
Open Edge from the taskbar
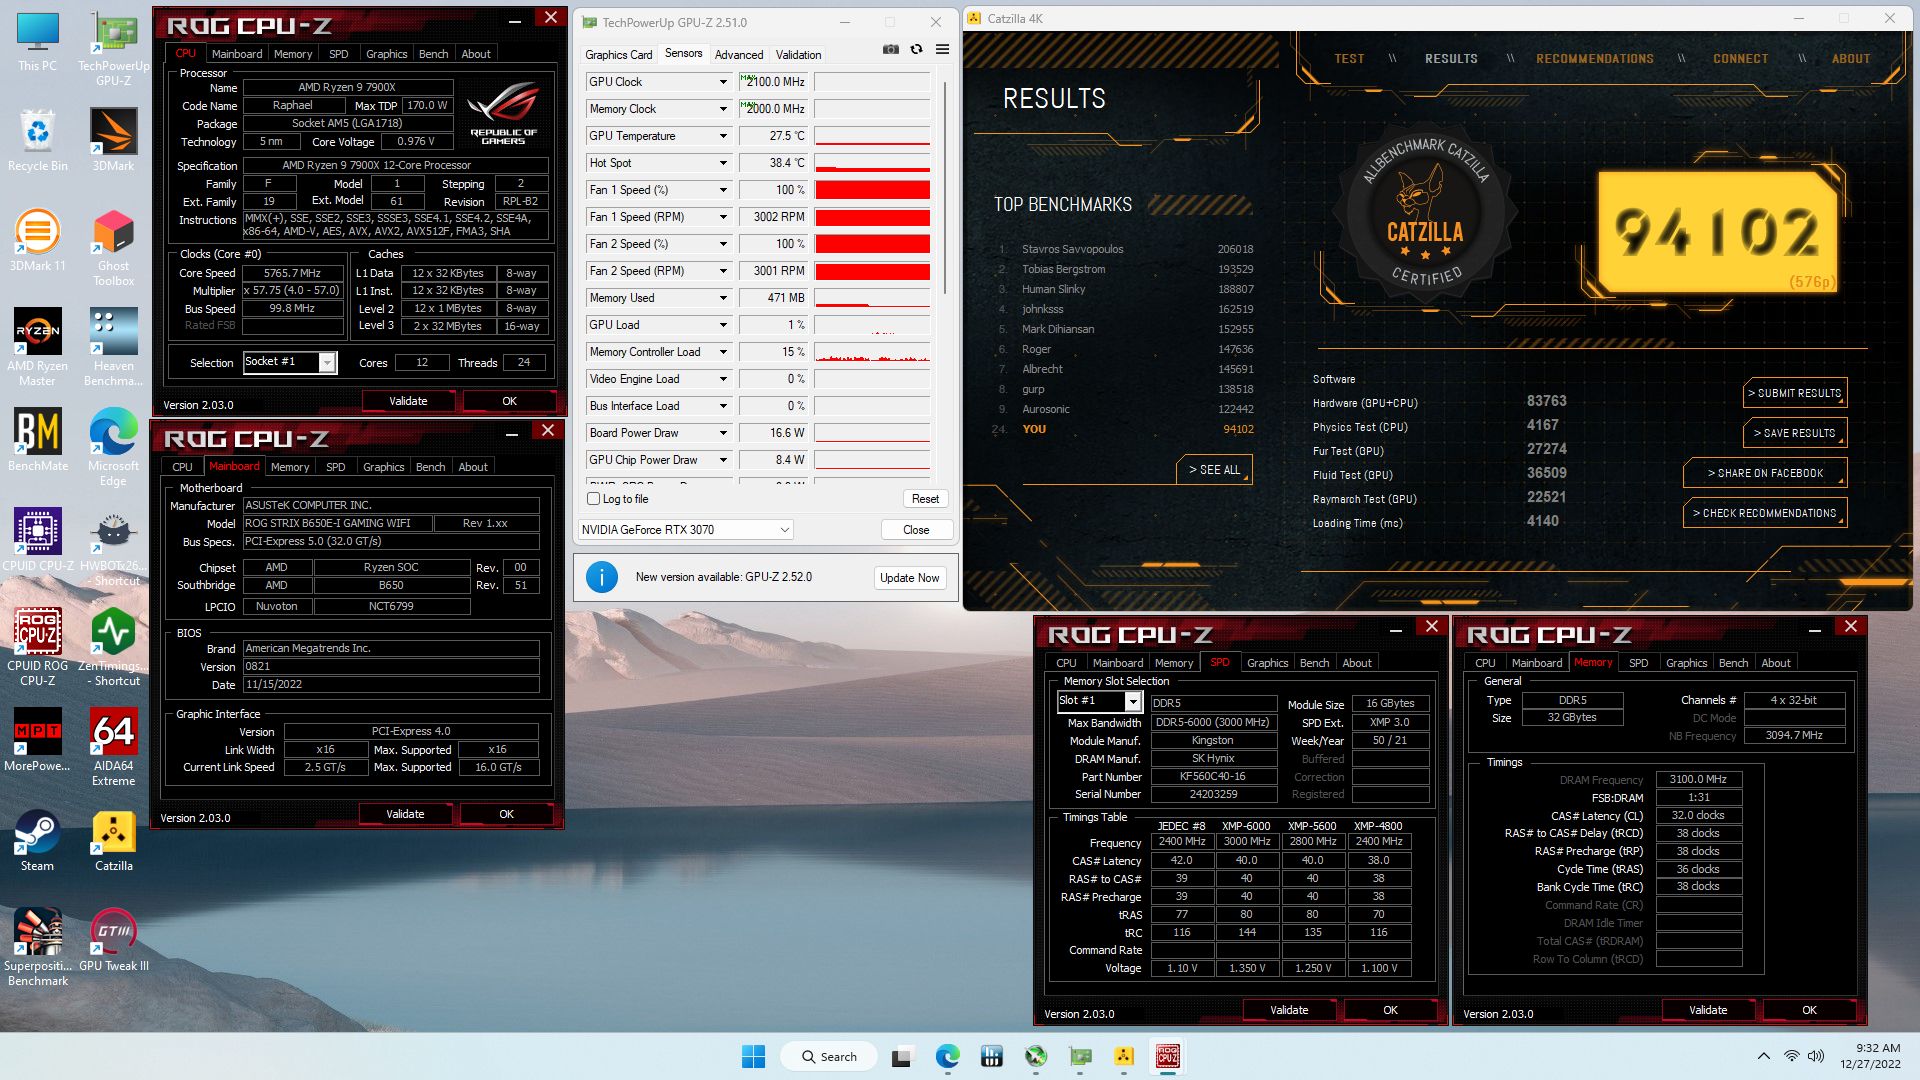coord(947,1056)
